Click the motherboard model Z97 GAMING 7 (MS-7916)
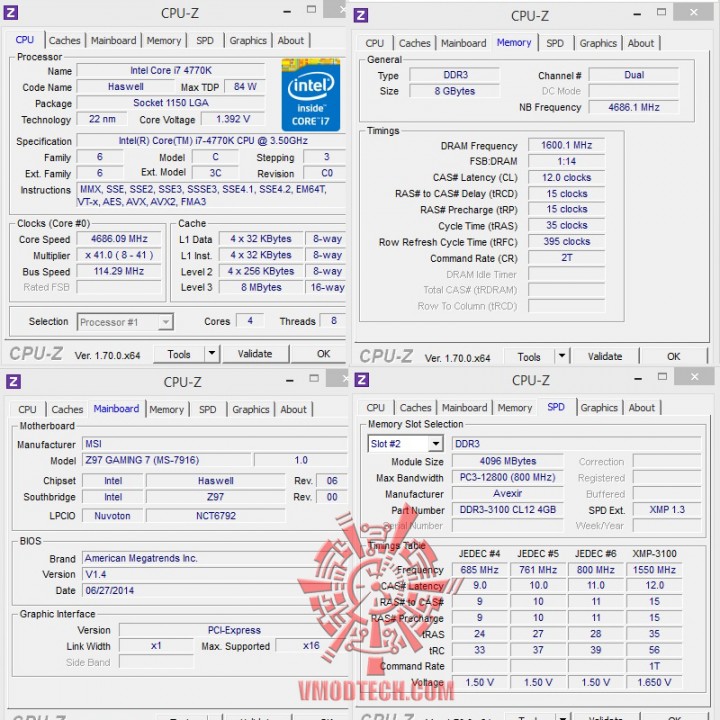The image size is (720, 720). click(x=167, y=460)
